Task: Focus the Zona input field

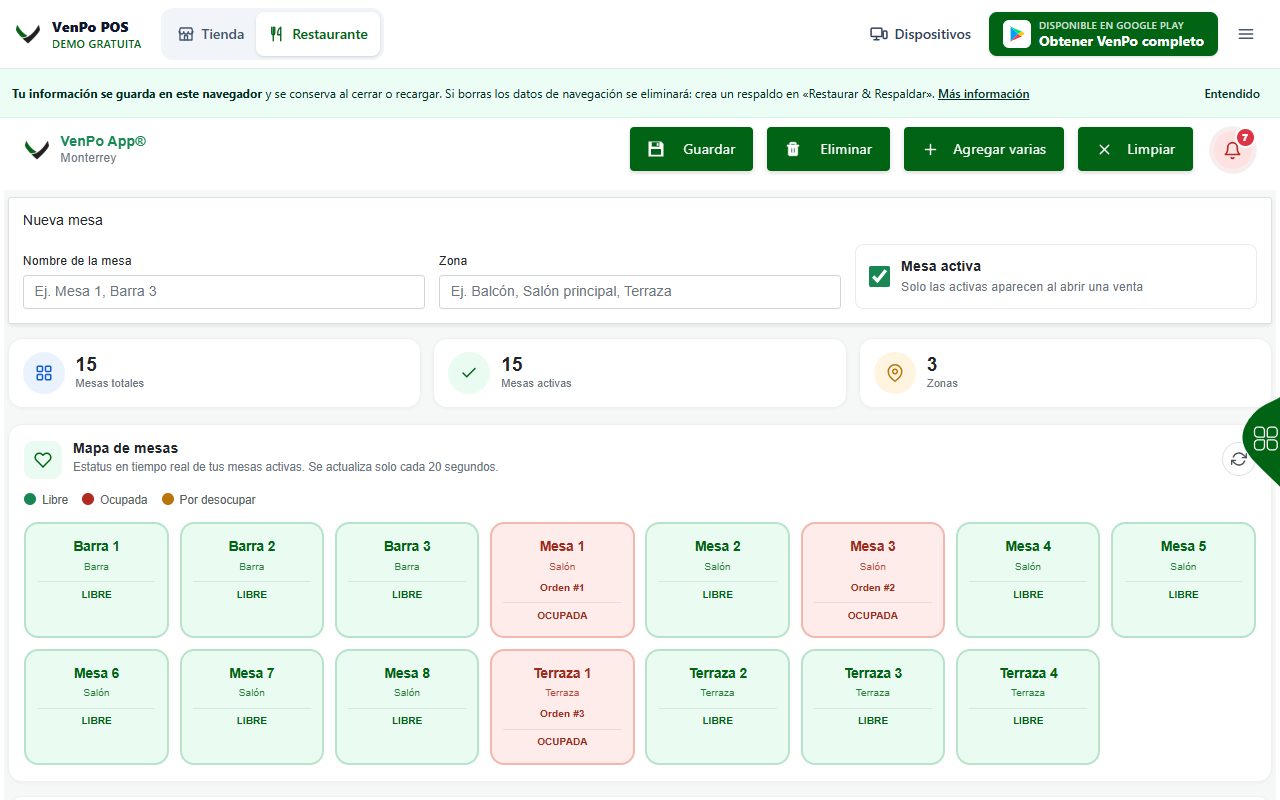Action: click(x=640, y=292)
